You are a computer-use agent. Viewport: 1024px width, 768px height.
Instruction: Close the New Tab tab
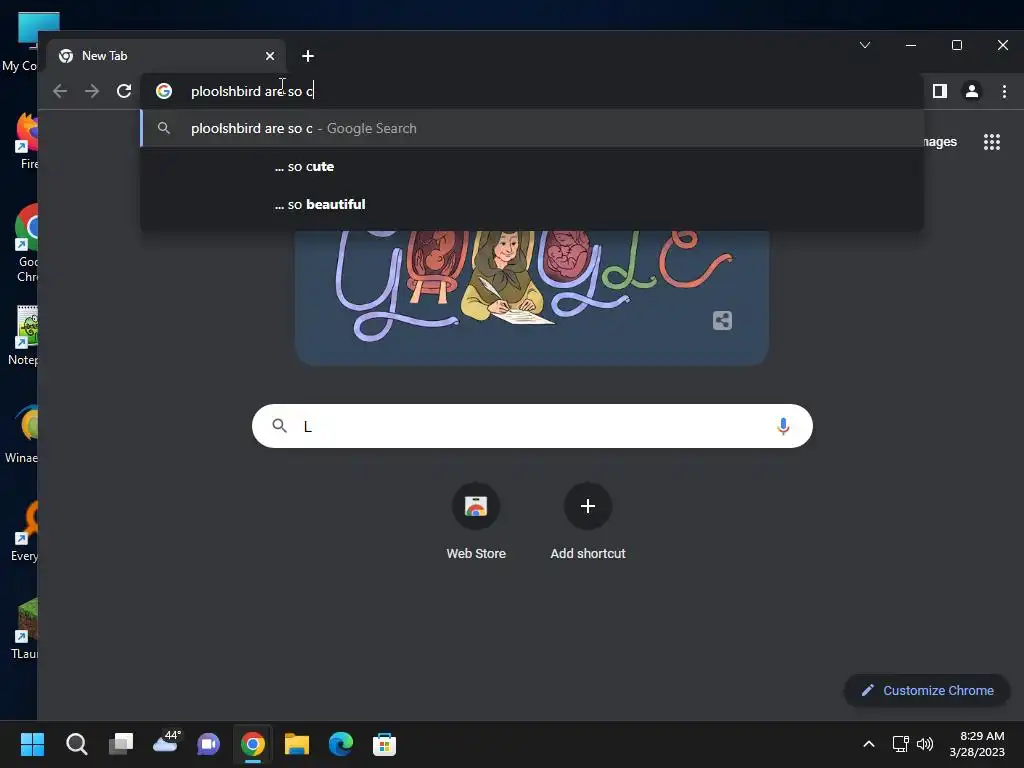[270, 56]
